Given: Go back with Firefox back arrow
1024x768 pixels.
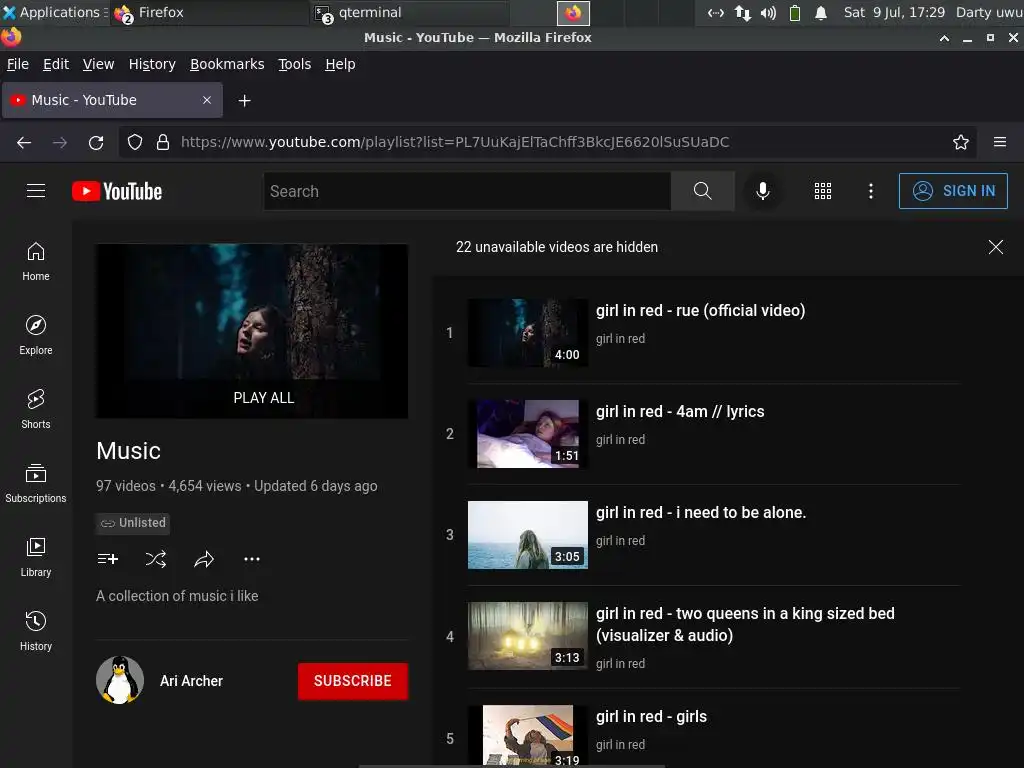Looking at the screenshot, I should 24,142.
